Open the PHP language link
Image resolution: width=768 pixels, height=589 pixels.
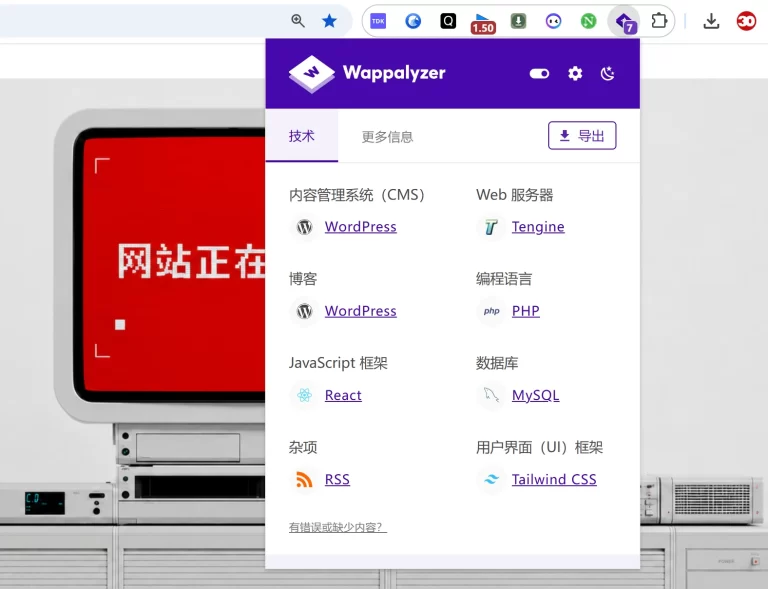(x=526, y=311)
